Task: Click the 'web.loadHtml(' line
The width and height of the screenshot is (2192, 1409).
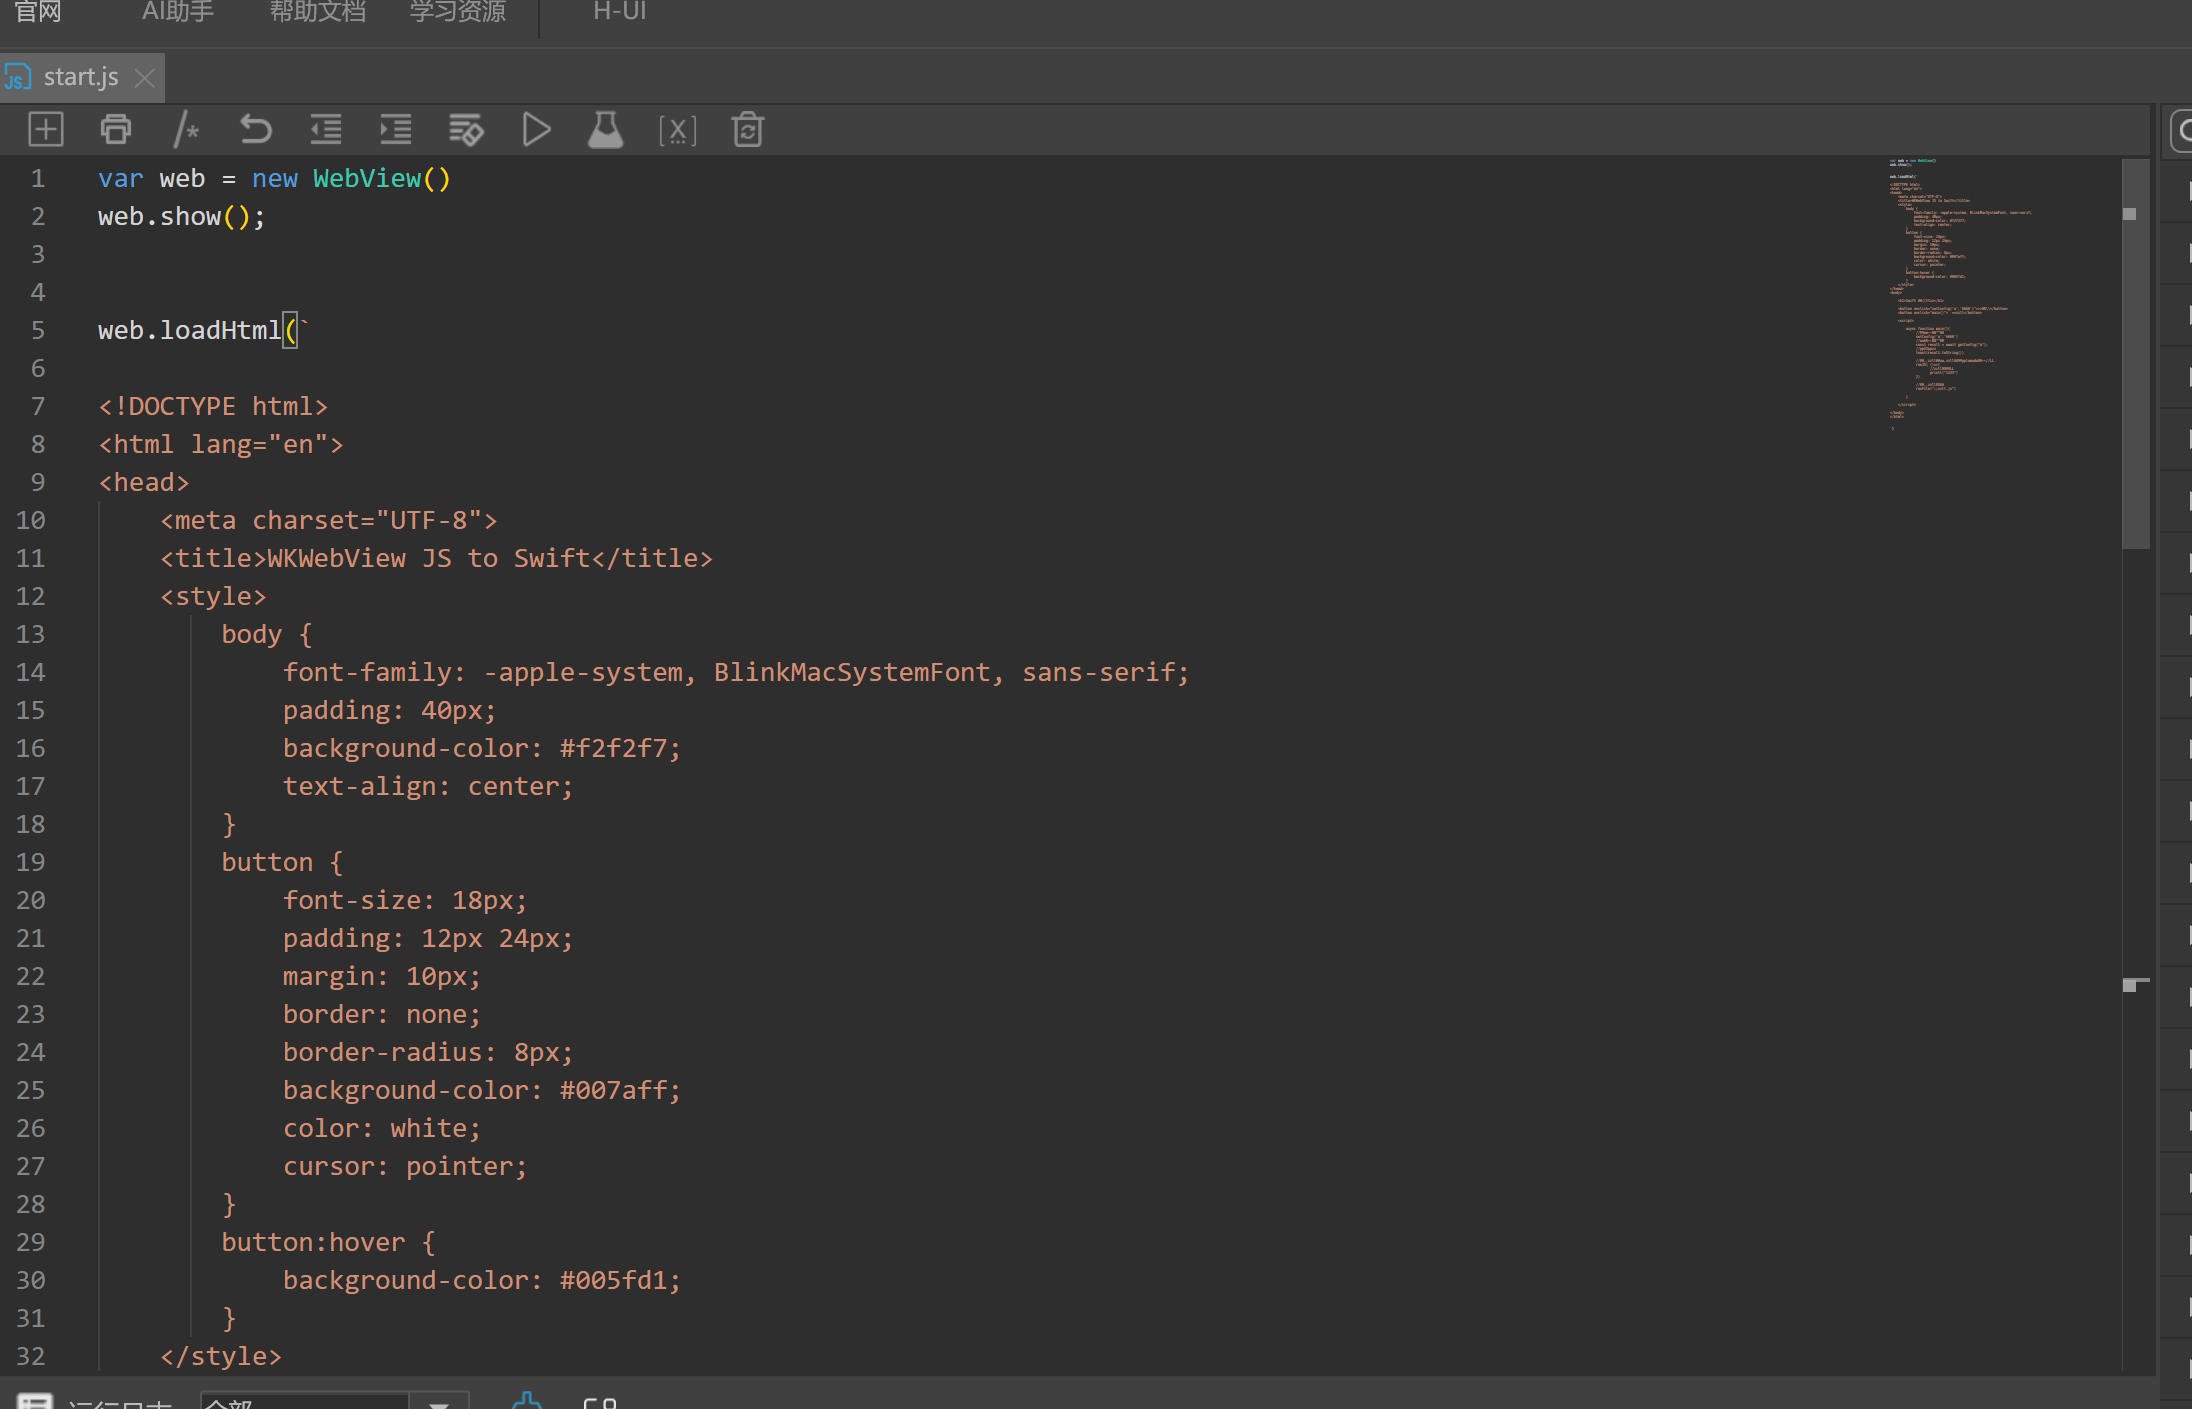Action: (202, 331)
